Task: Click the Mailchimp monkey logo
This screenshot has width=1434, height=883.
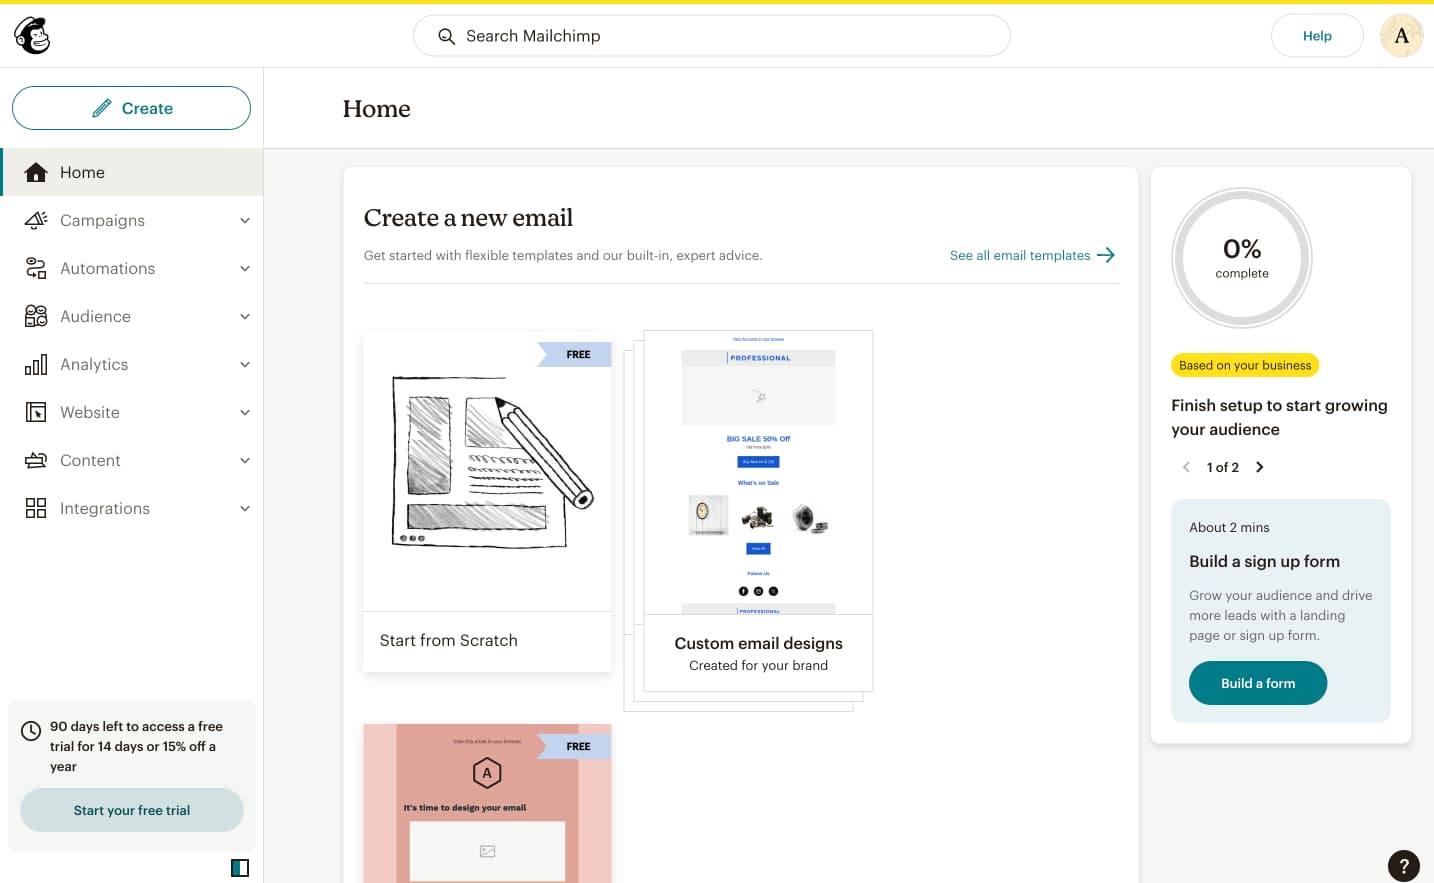Action: [x=32, y=36]
